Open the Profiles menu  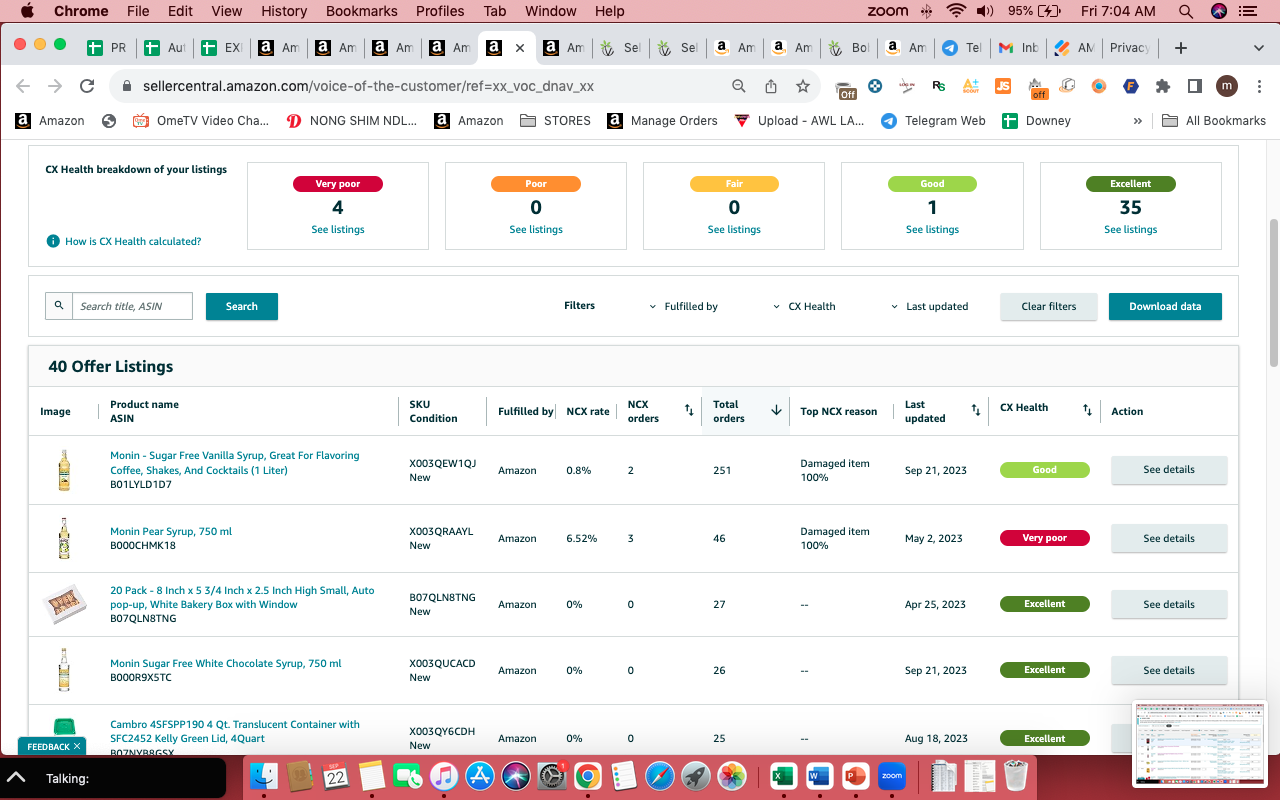coord(440,11)
